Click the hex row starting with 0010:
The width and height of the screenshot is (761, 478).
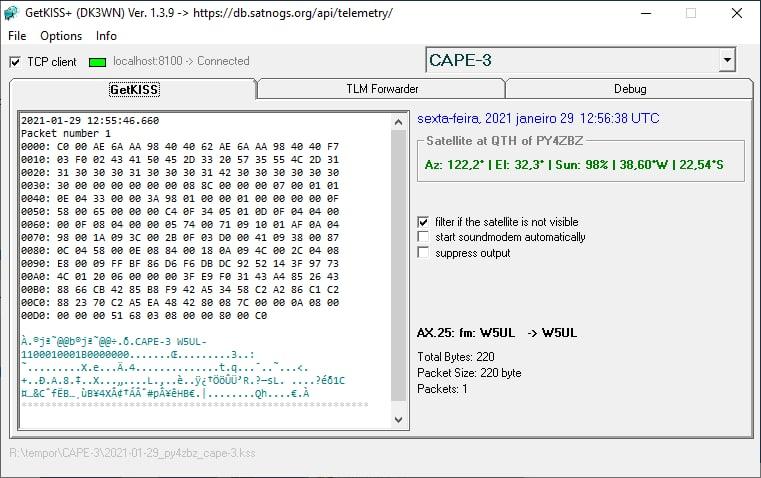click(180, 160)
